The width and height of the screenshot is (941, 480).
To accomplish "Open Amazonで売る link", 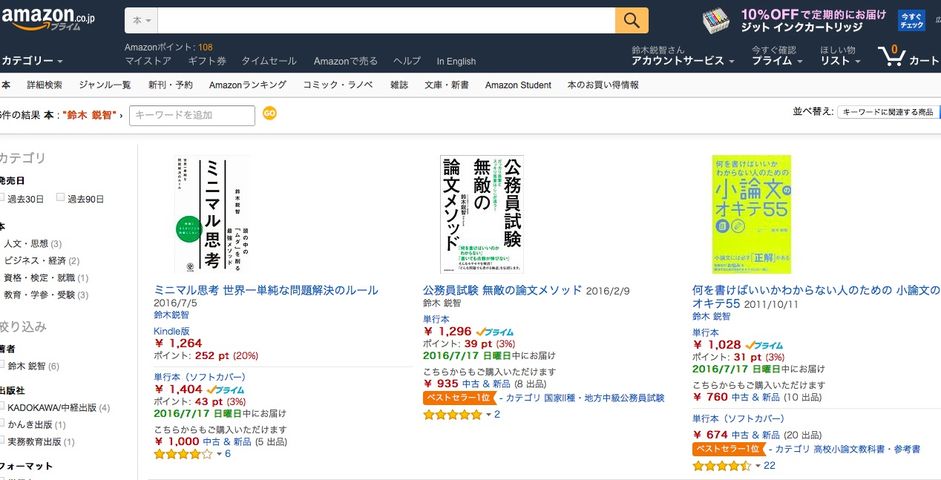I will tap(346, 61).
